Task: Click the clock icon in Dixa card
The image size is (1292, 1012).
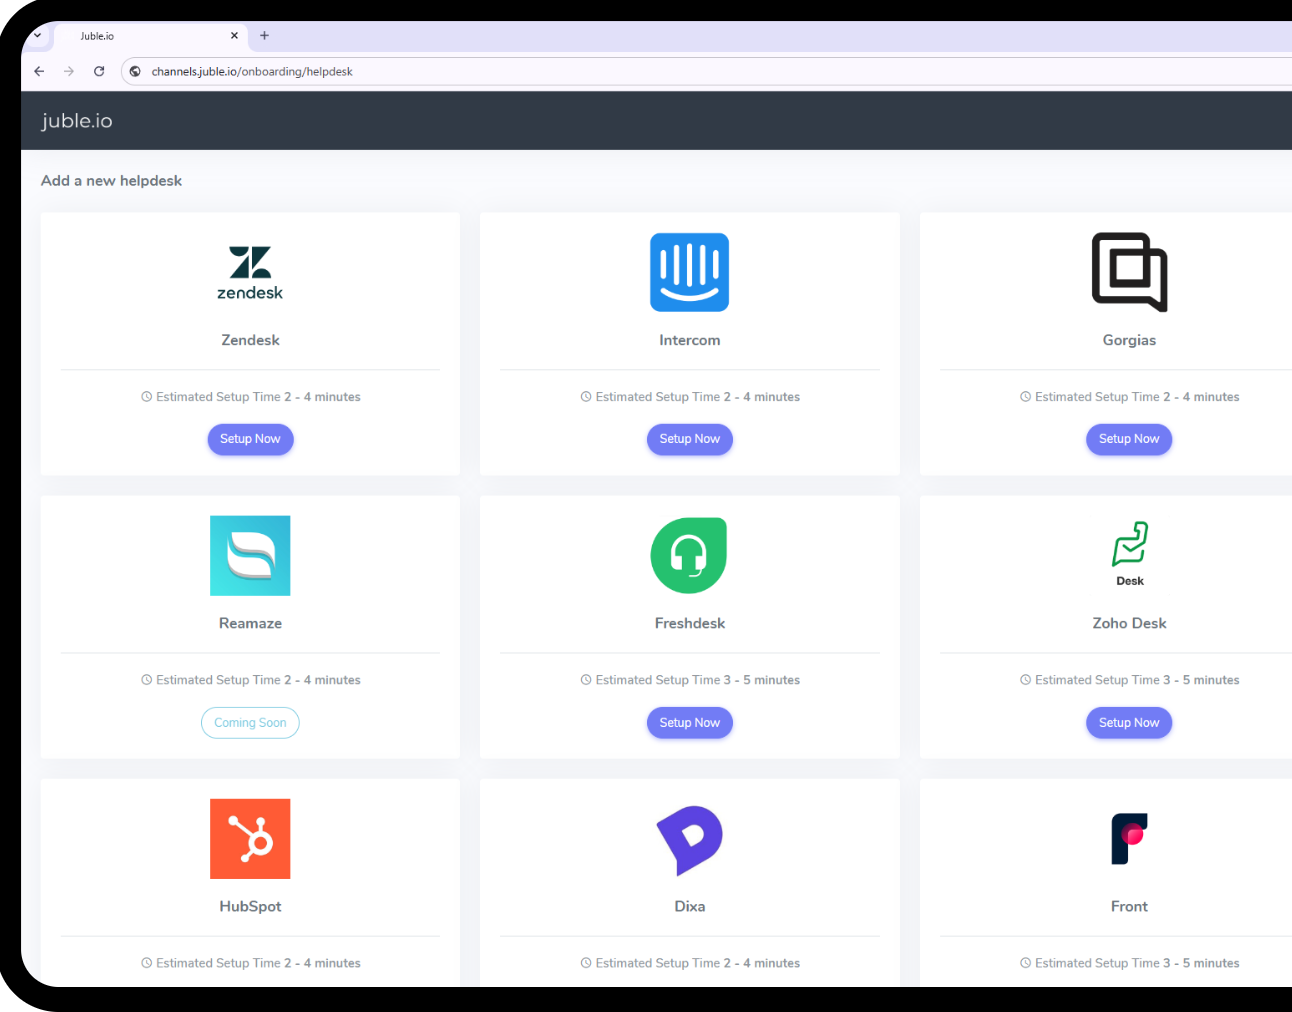Action: click(586, 963)
